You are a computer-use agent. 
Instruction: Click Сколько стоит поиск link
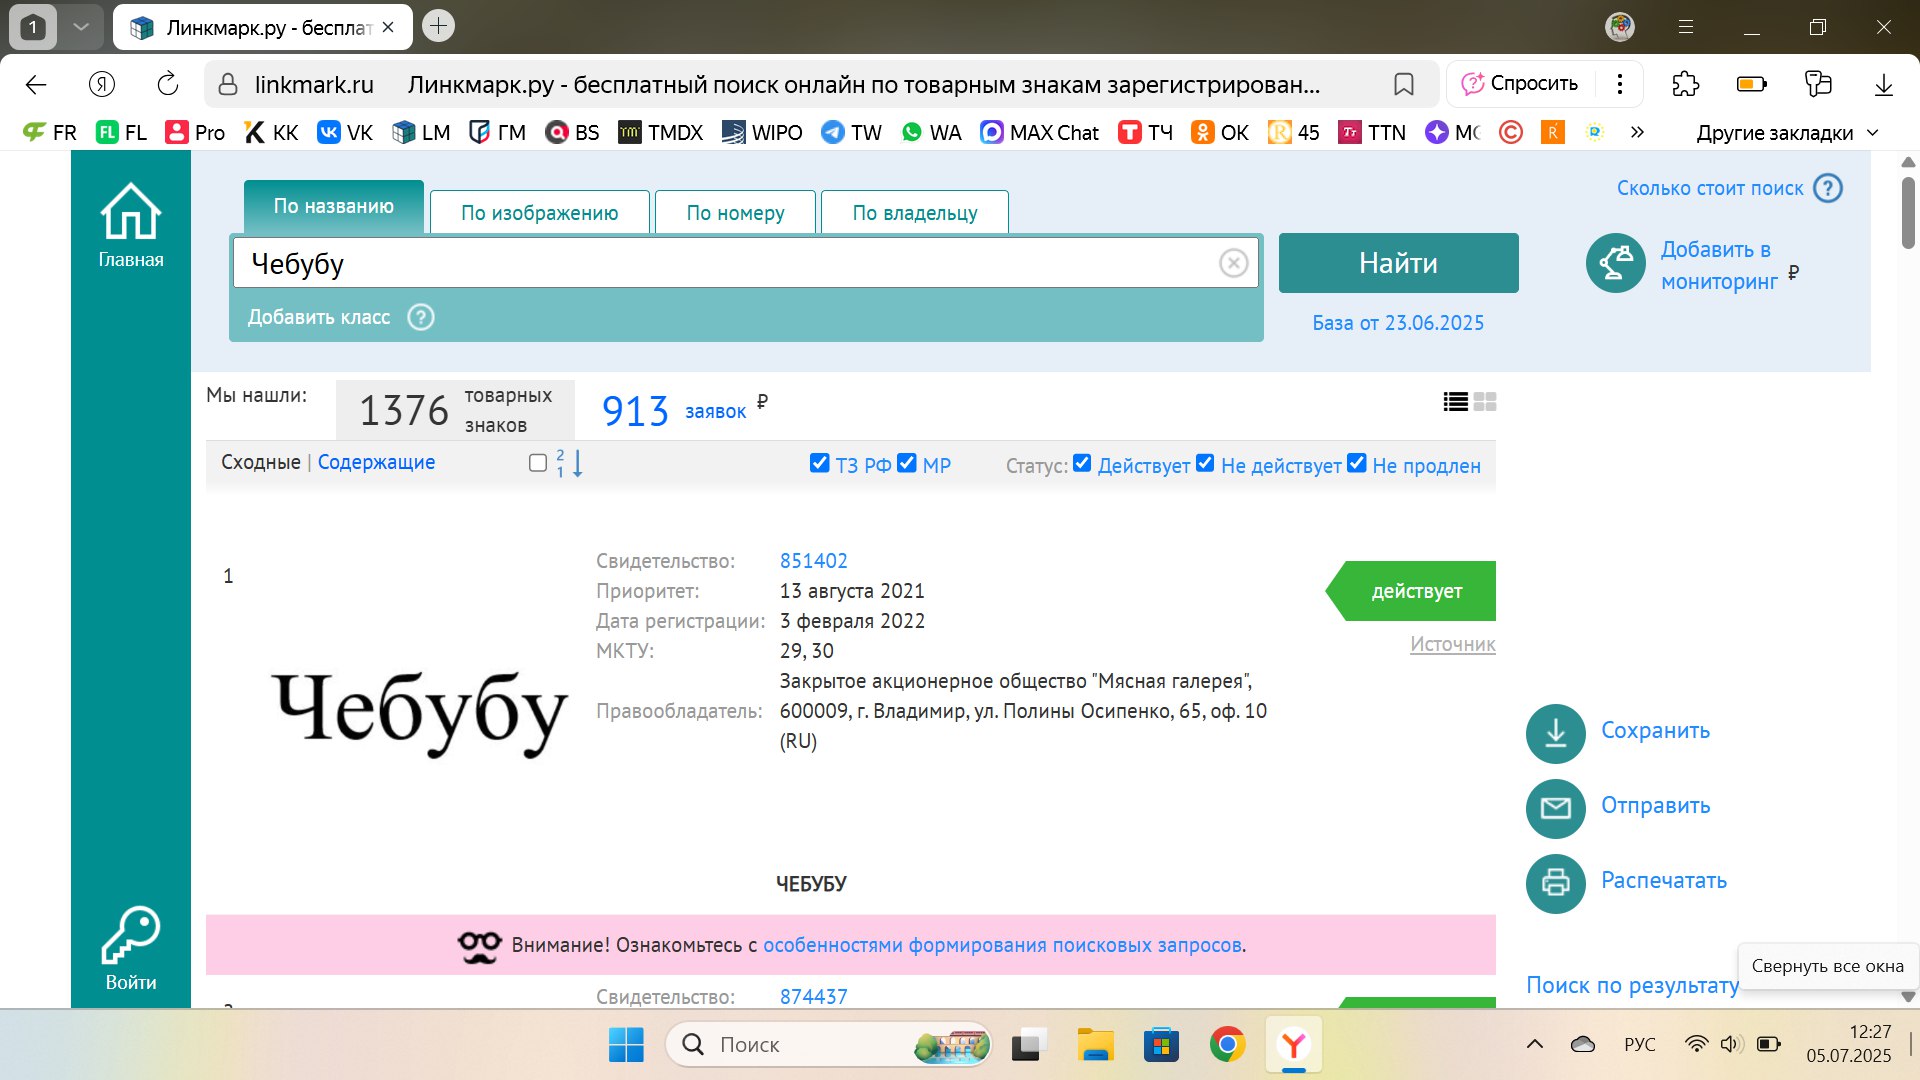(1710, 188)
